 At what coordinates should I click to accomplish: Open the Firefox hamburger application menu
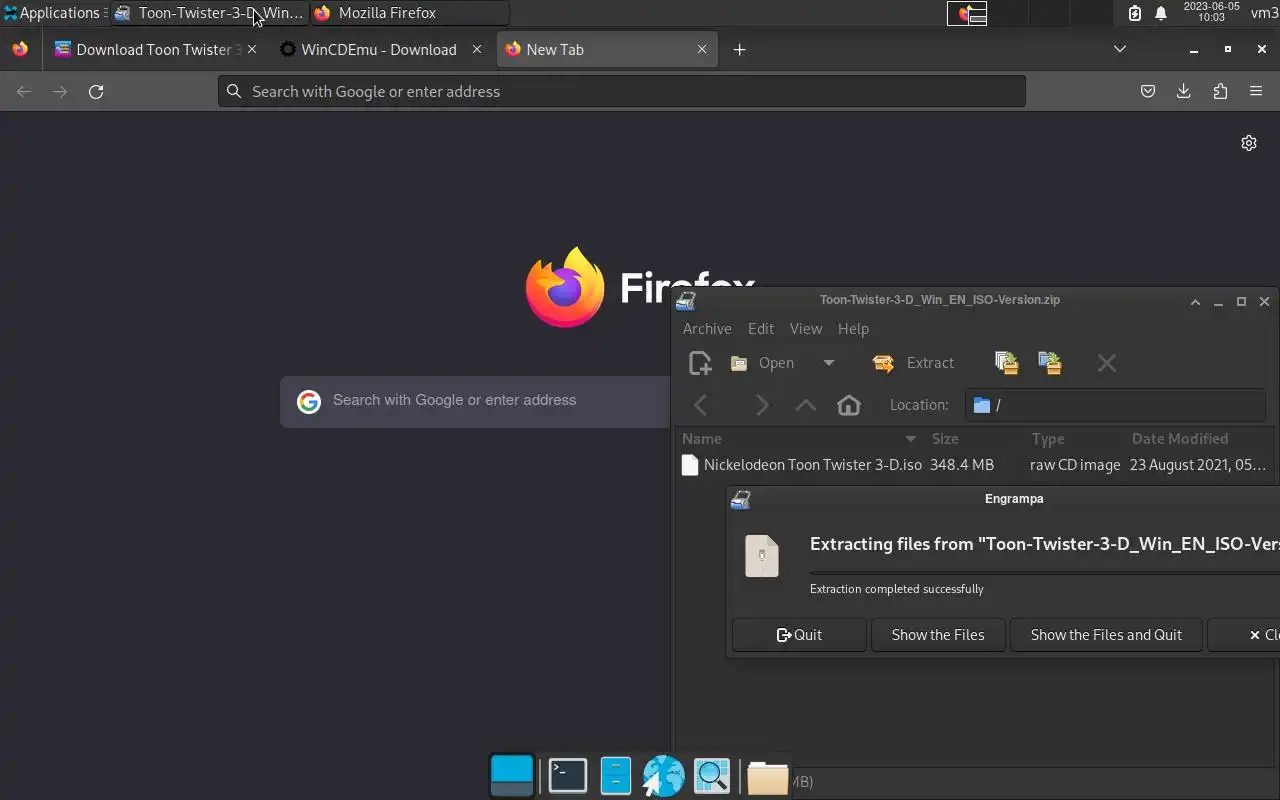1256,91
